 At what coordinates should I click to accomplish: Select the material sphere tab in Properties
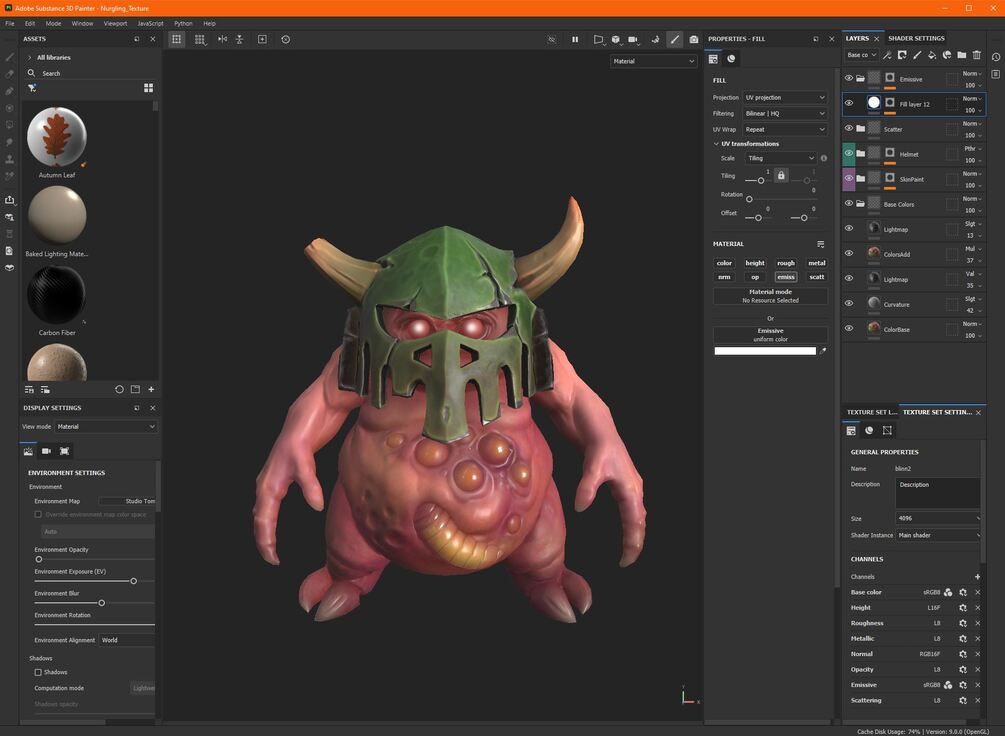coord(731,59)
